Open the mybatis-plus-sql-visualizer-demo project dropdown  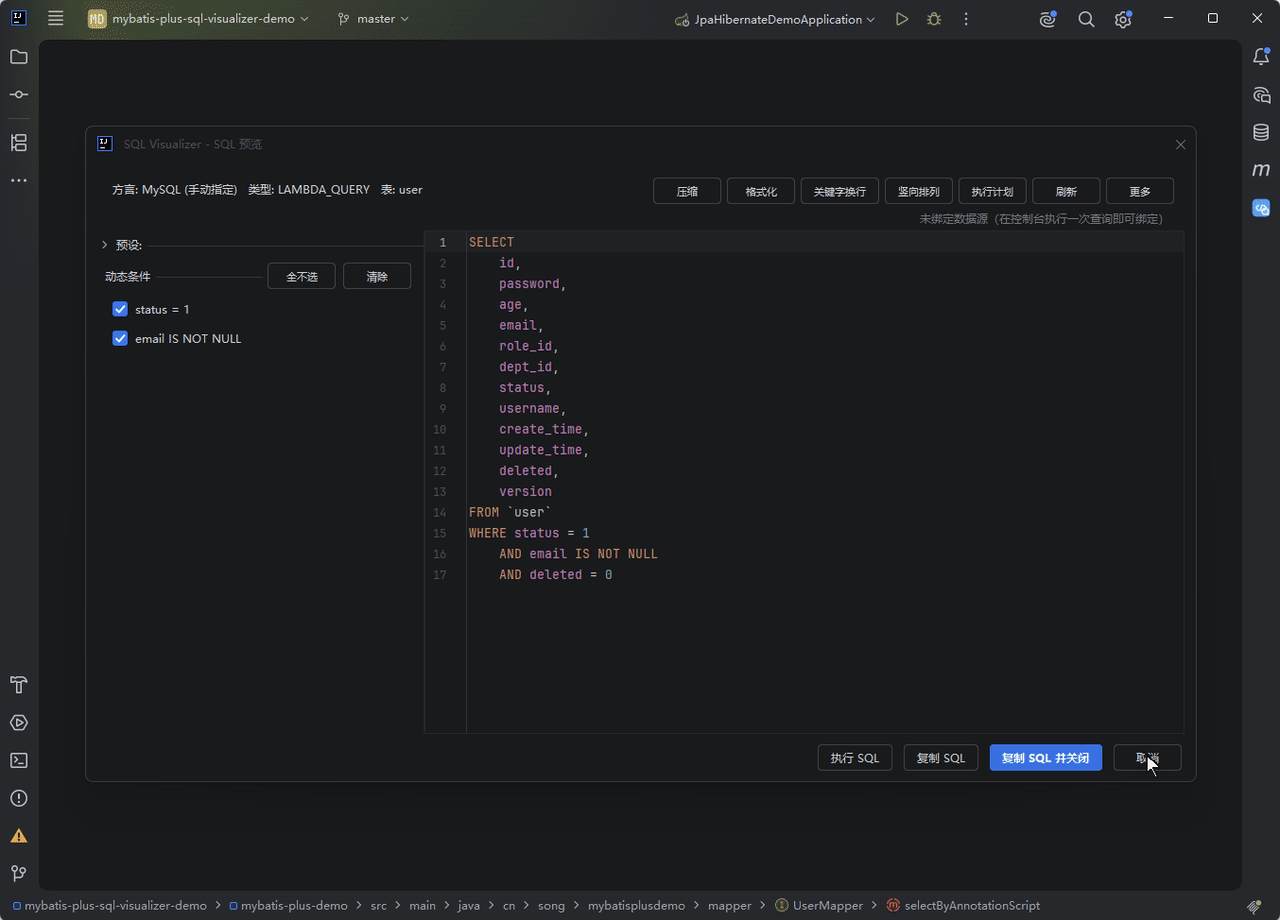199,19
